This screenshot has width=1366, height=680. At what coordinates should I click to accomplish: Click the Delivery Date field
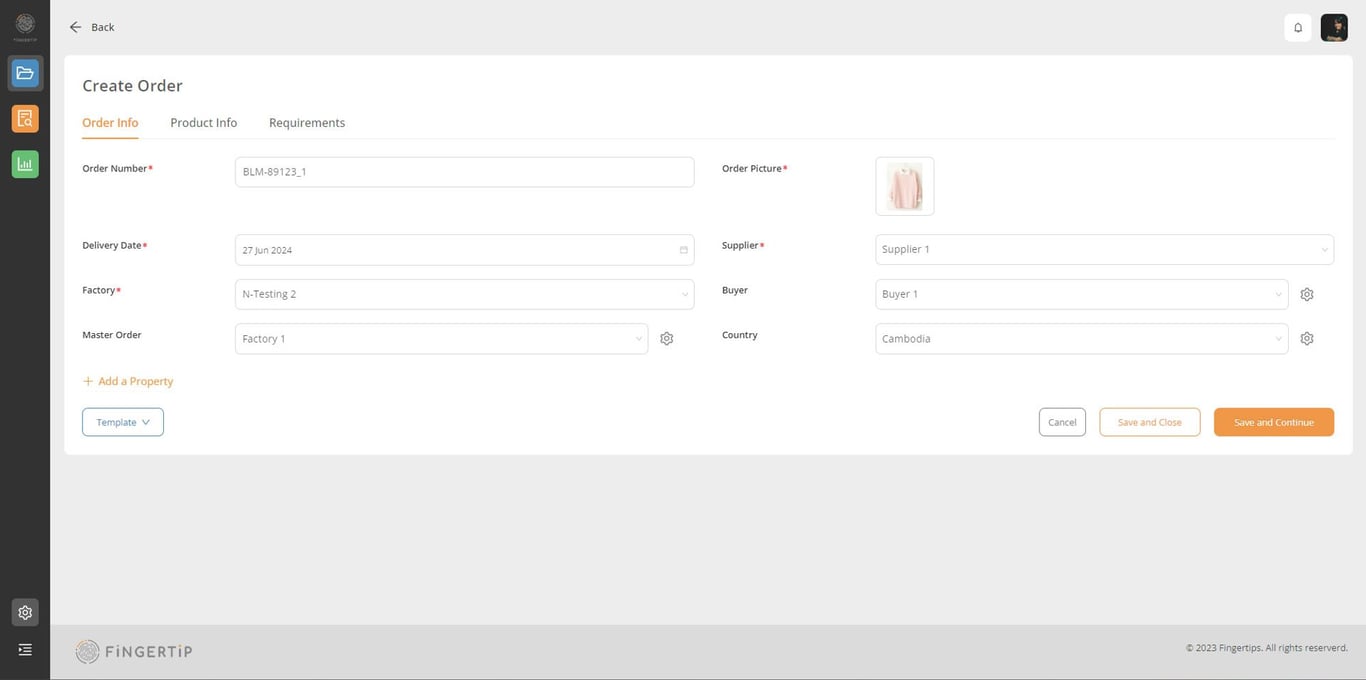(464, 250)
